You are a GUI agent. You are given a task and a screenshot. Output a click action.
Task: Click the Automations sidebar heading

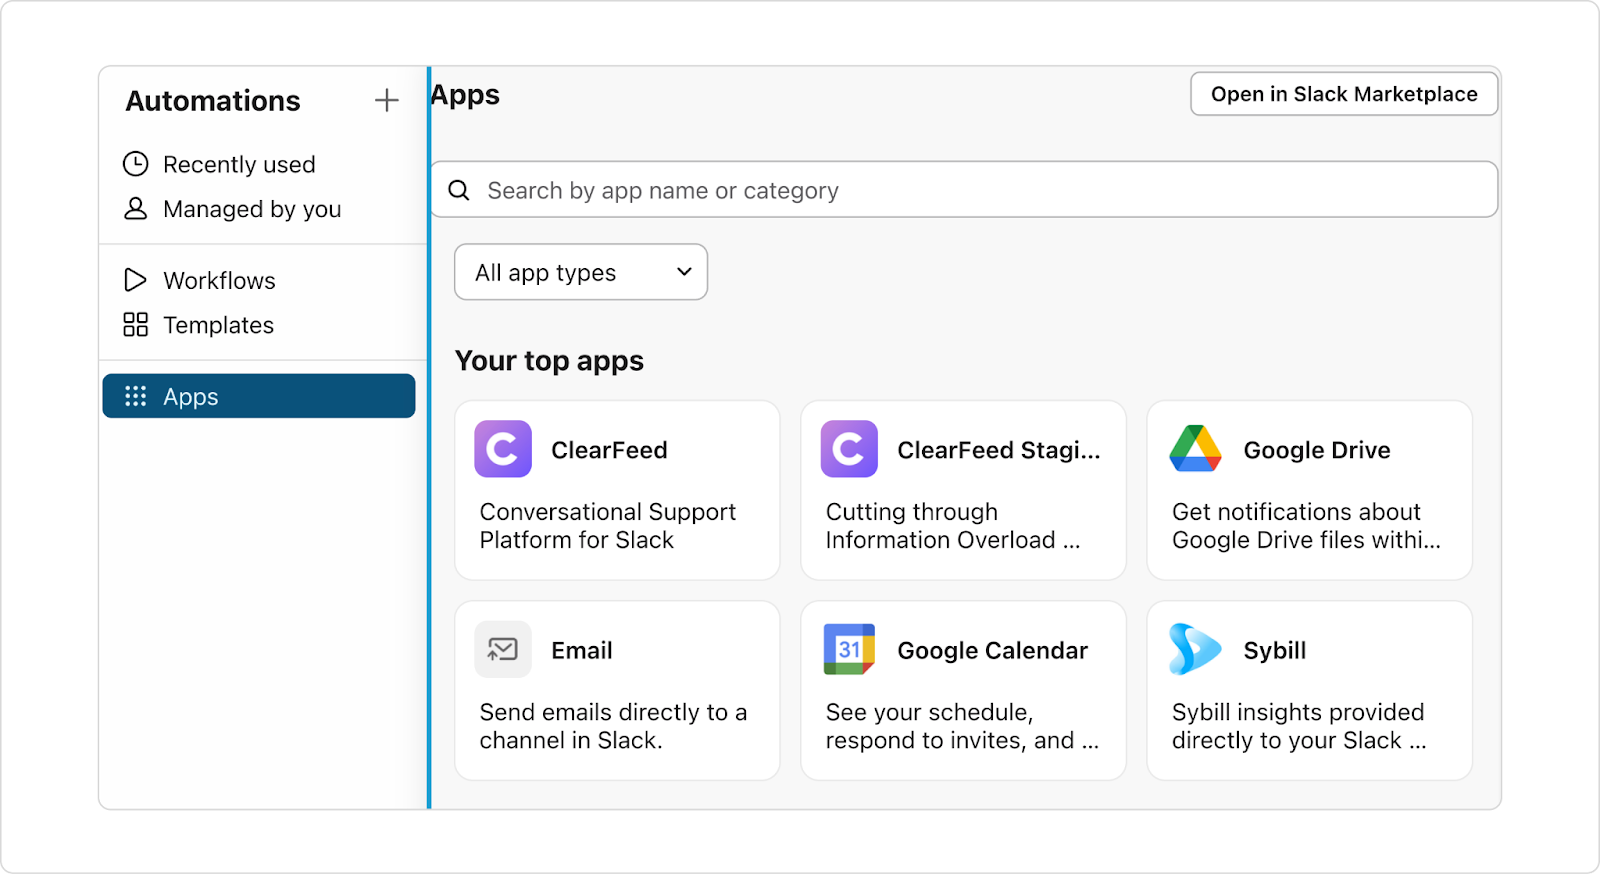click(213, 101)
